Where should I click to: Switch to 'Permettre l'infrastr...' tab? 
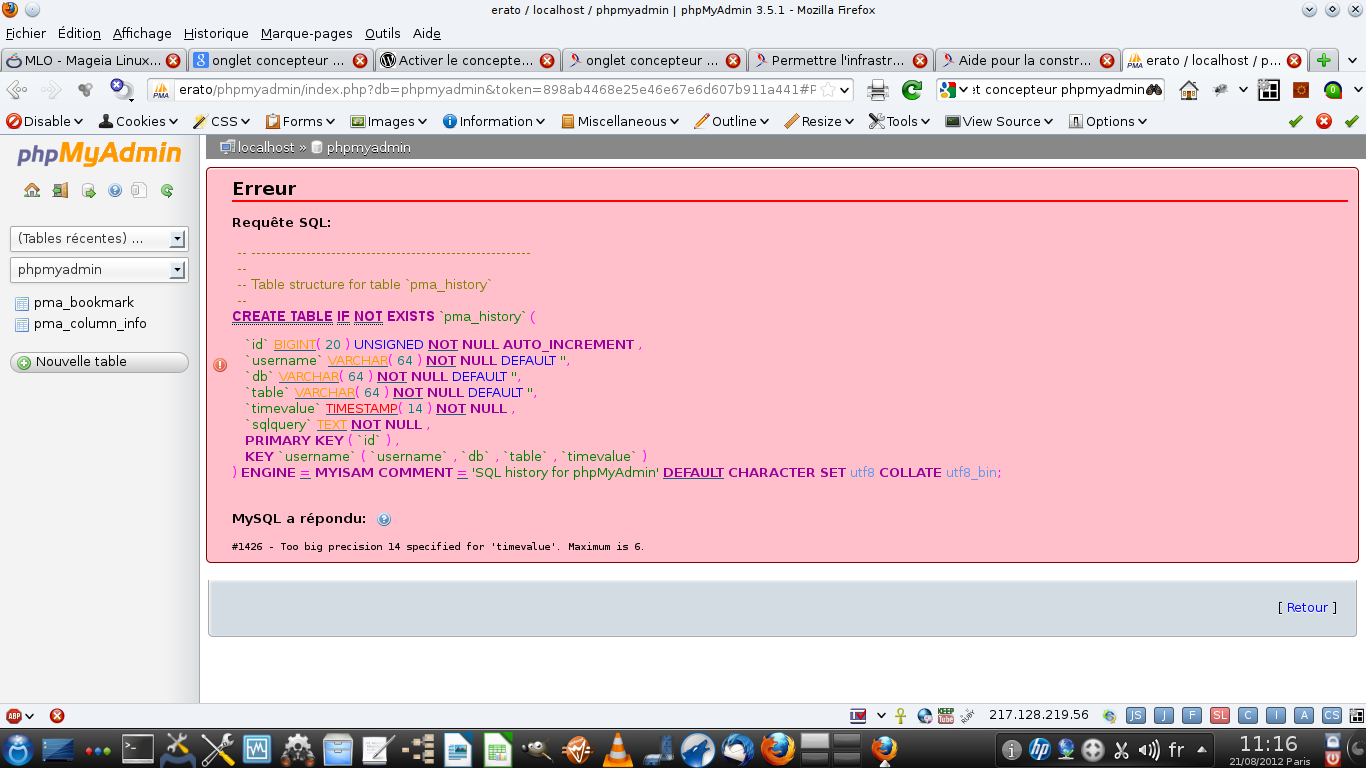pyautogui.click(x=841, y=60)
